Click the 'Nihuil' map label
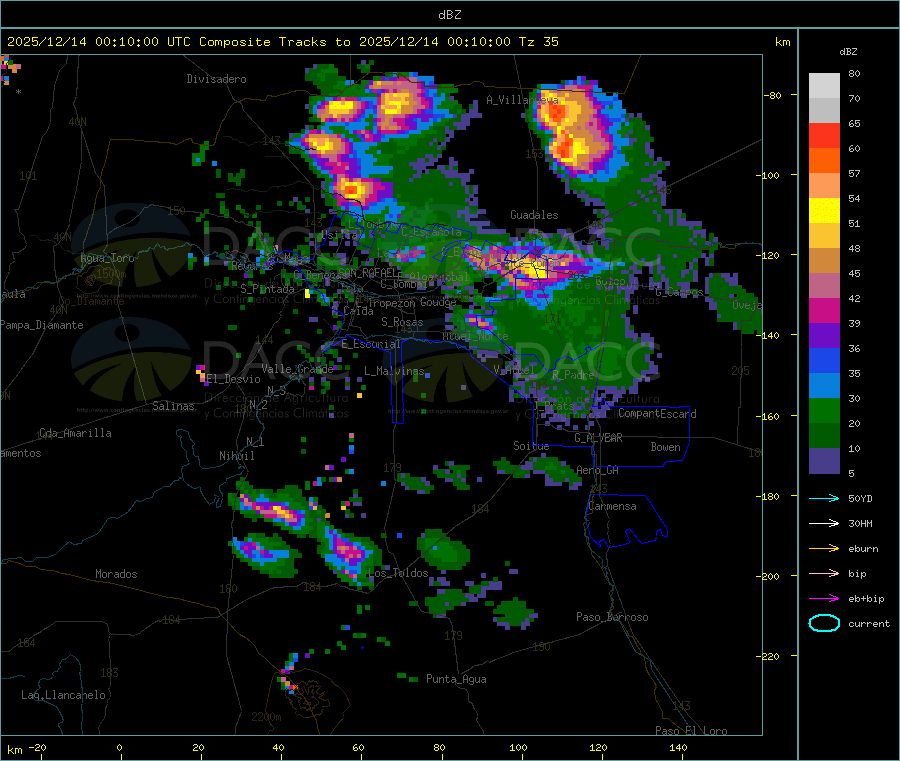The image size is (900, 761). pos(237,456)
